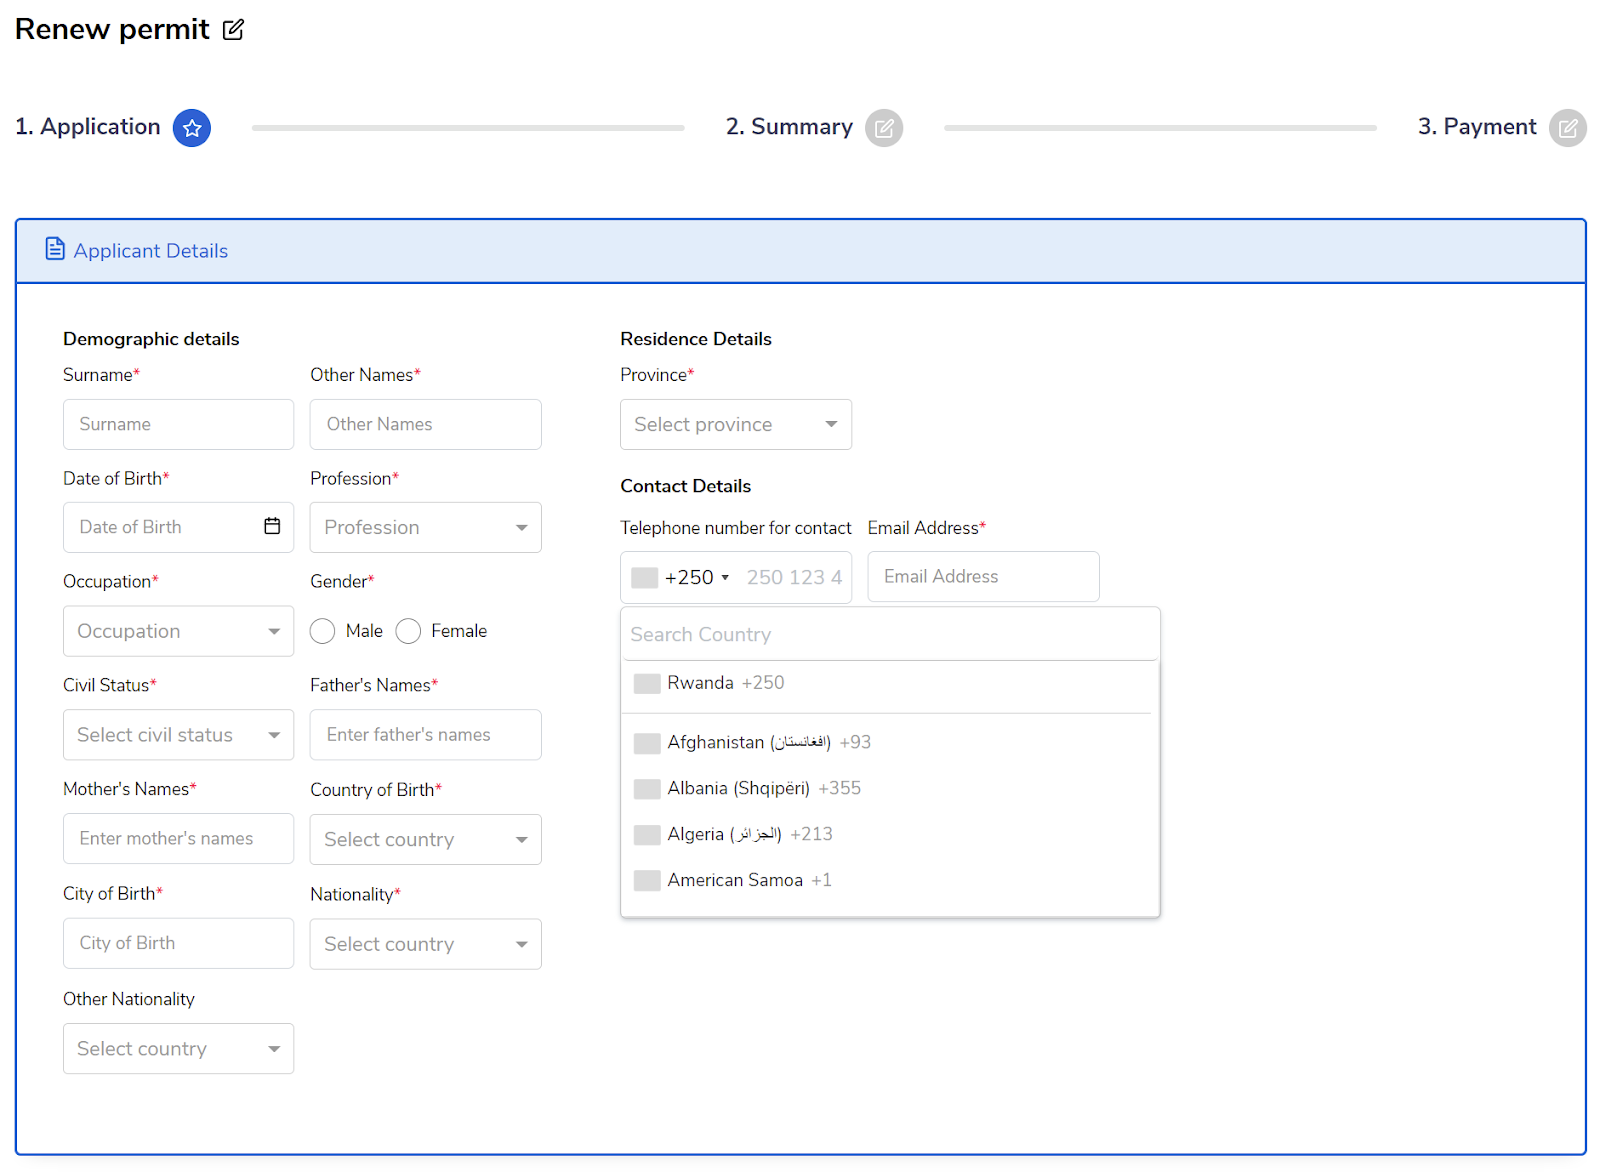The height and width of the screenshot is (1172, 1600).
Task: Open the Date of Birth calendar icon
Action: [x=272, y=526]
